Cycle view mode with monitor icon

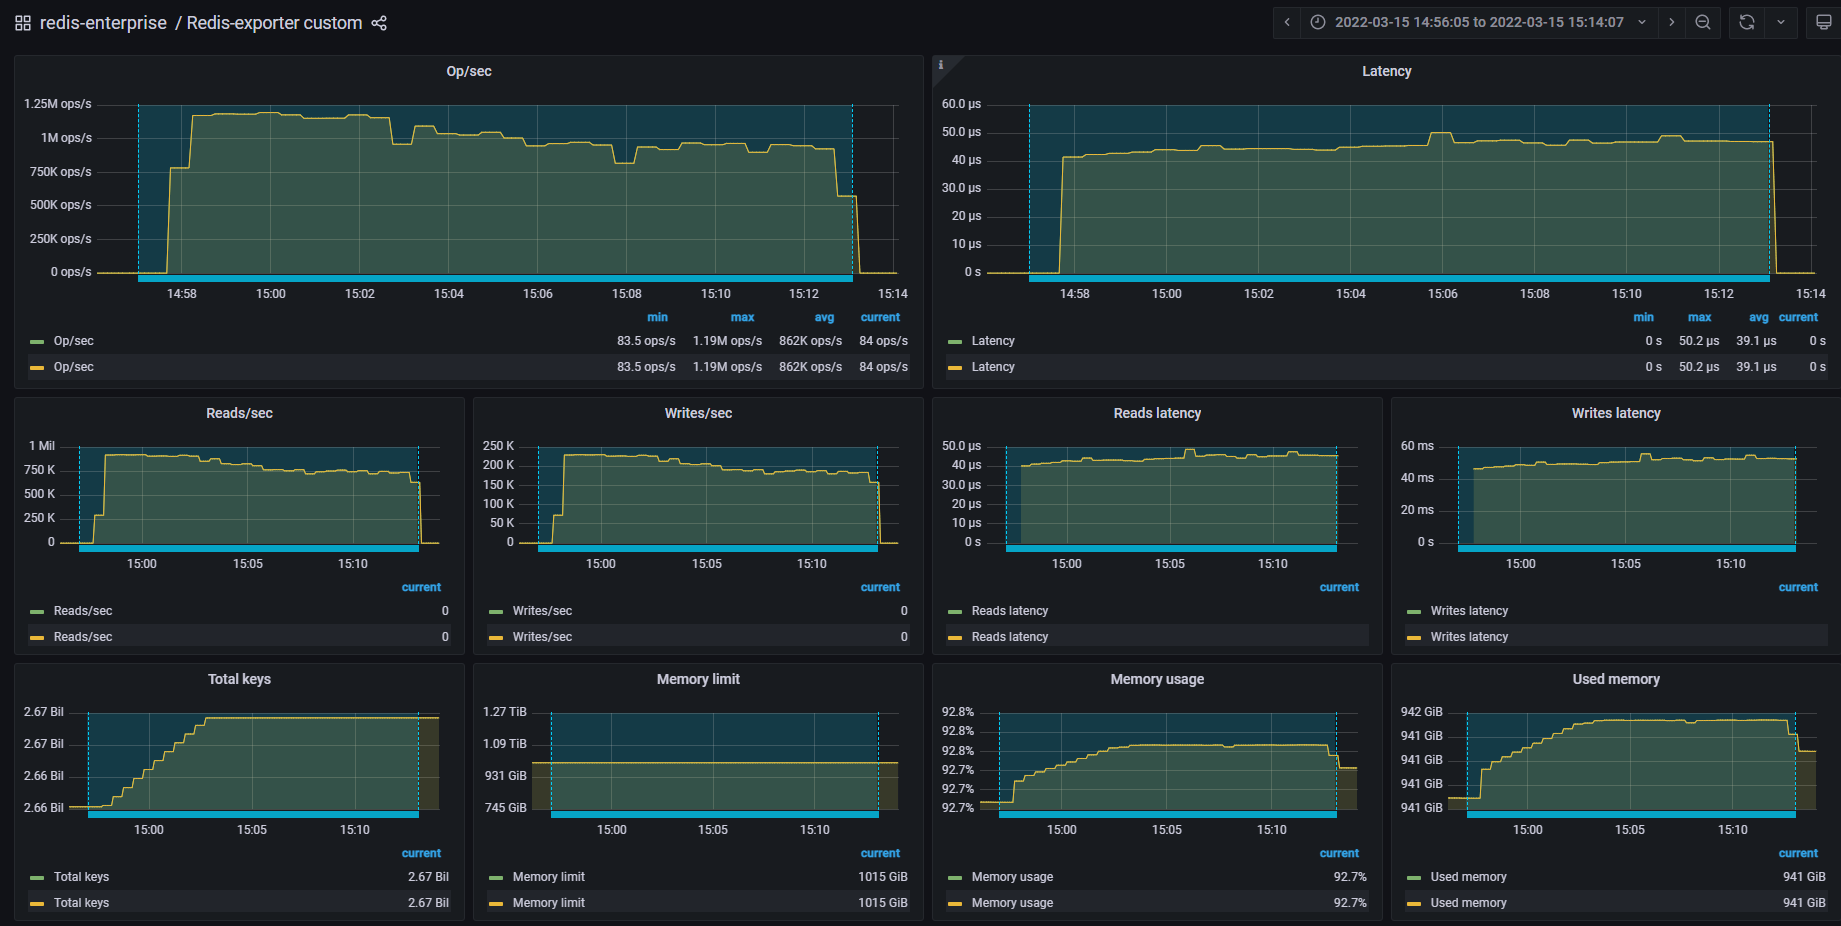point(1823,22)
